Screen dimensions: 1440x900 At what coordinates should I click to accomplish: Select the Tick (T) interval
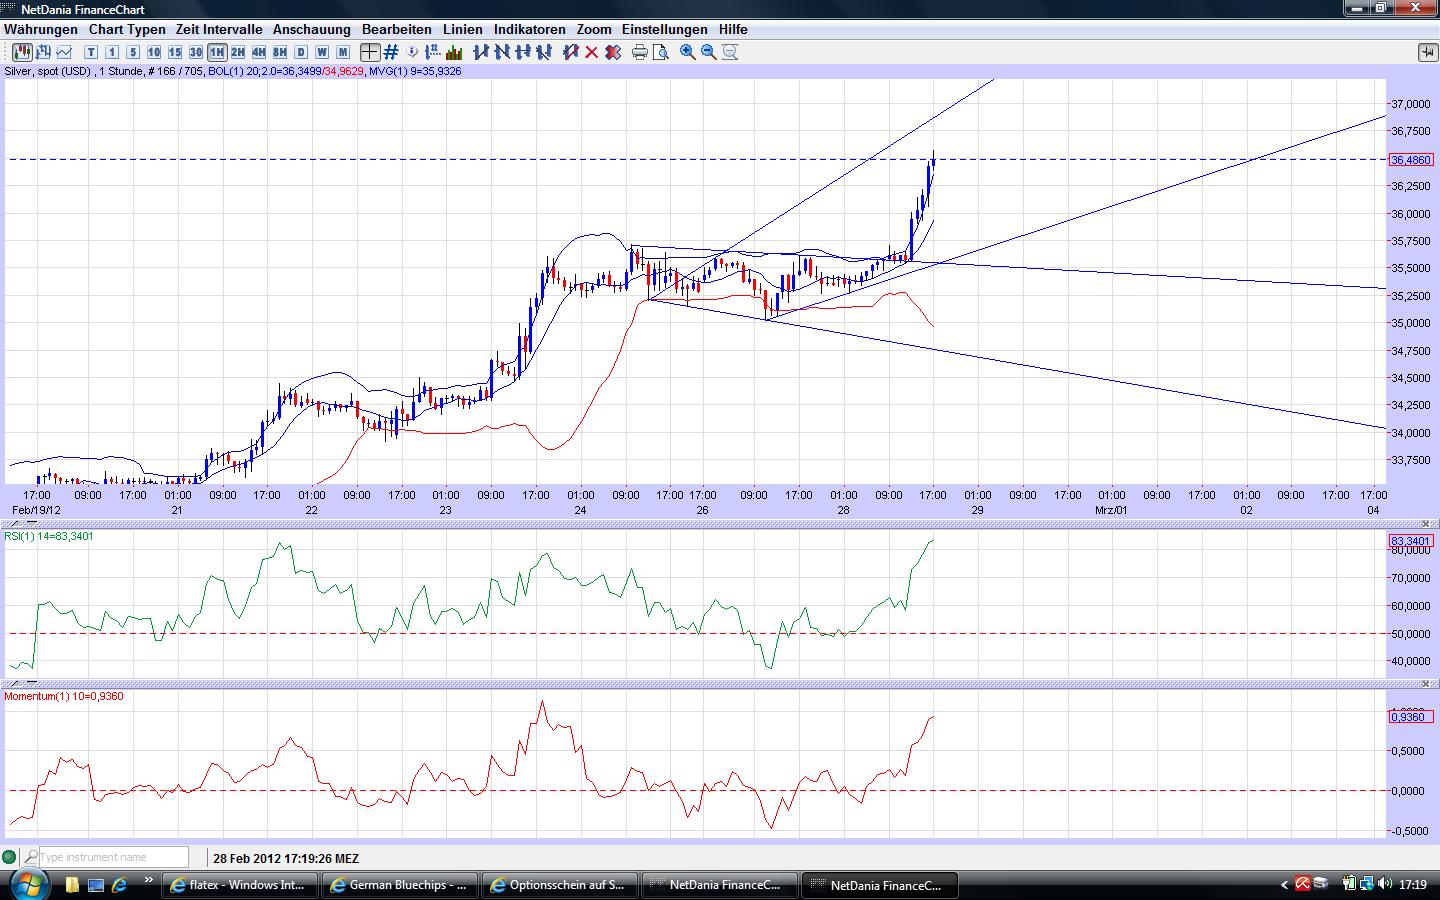click(91, 52)
